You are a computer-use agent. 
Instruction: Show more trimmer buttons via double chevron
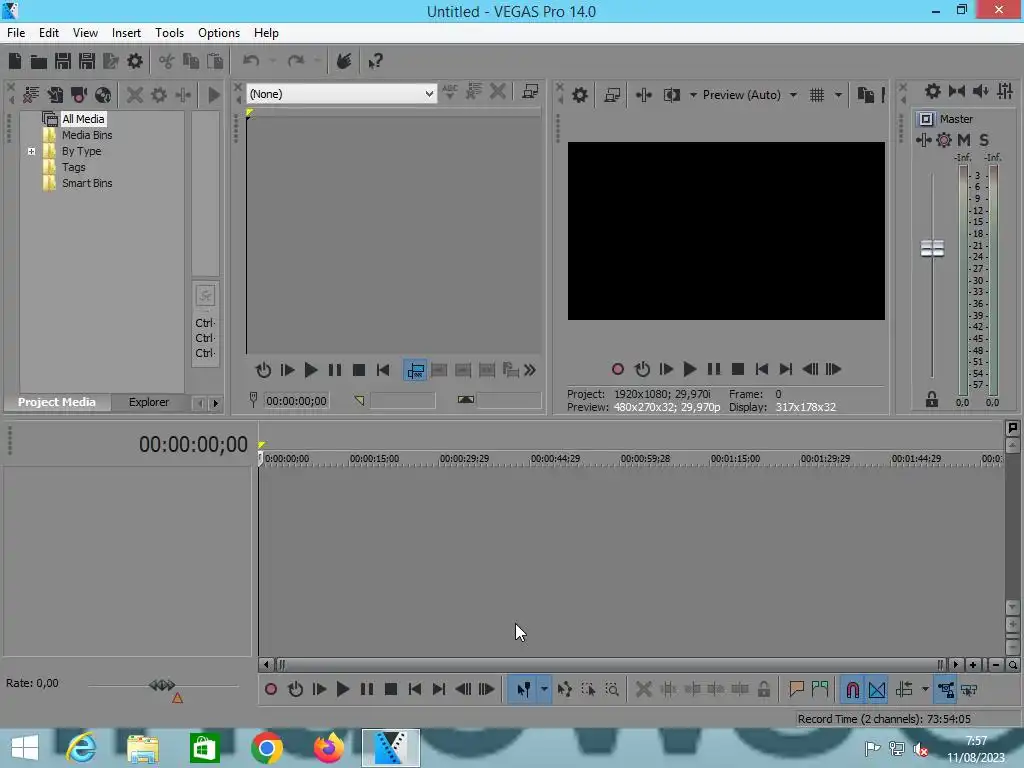tap(530, 370)
